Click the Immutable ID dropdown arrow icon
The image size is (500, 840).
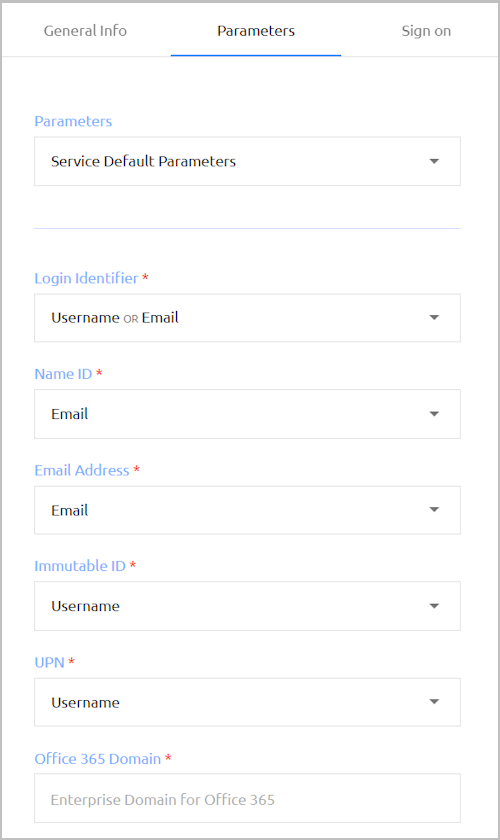point(434,606)
